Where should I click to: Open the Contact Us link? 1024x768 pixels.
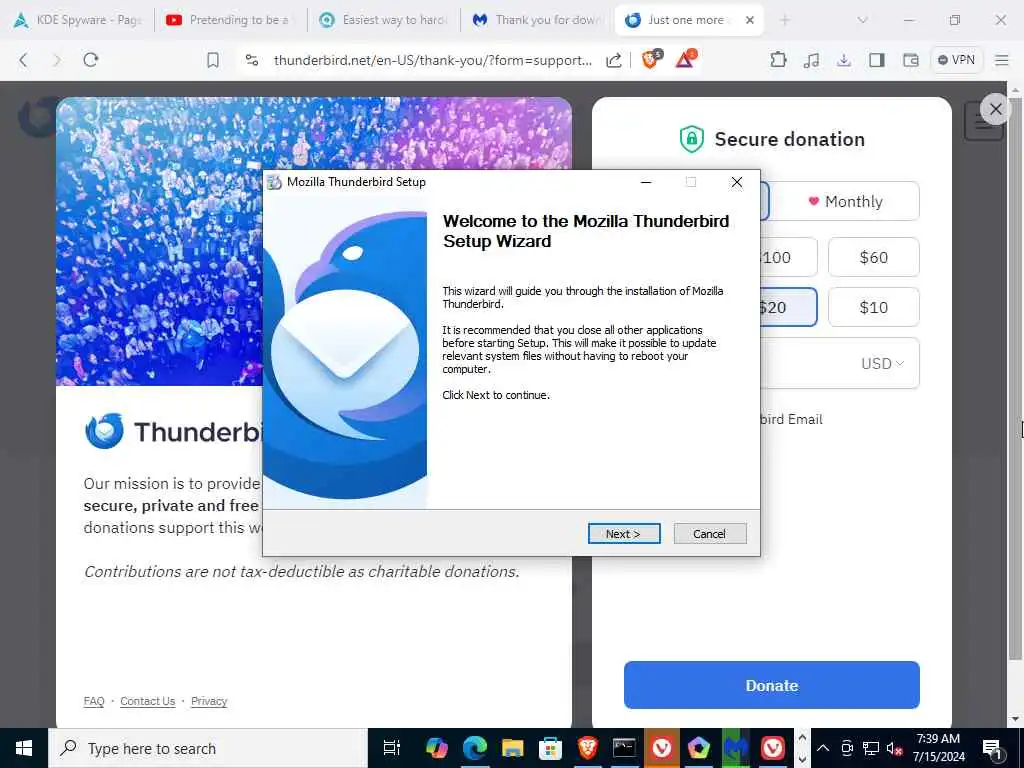(x=148, y=701)
